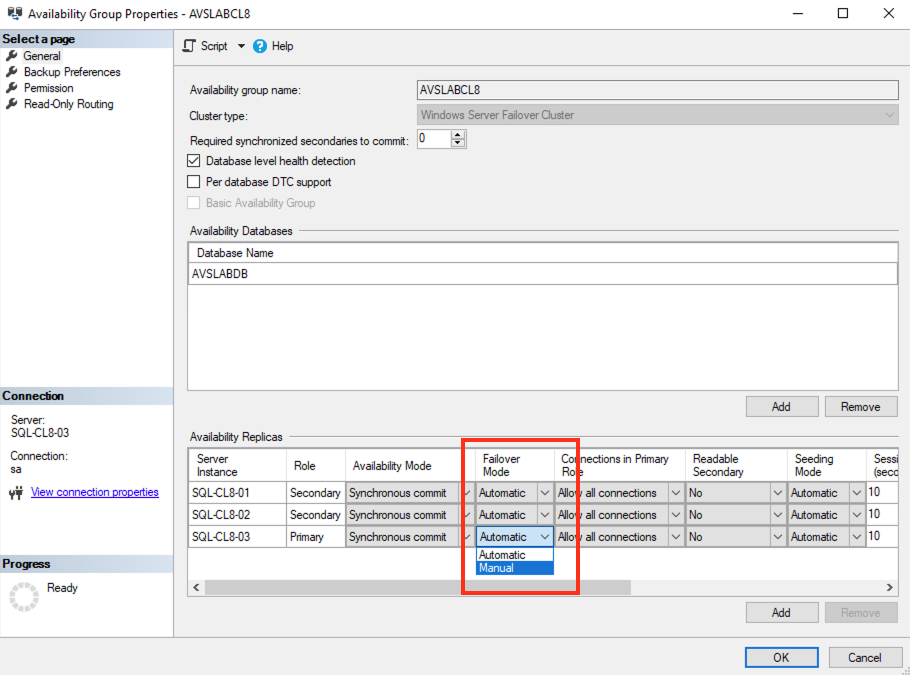Click the blue Help question icon
The height and width of the screenshot is (675, 910).
260,46
